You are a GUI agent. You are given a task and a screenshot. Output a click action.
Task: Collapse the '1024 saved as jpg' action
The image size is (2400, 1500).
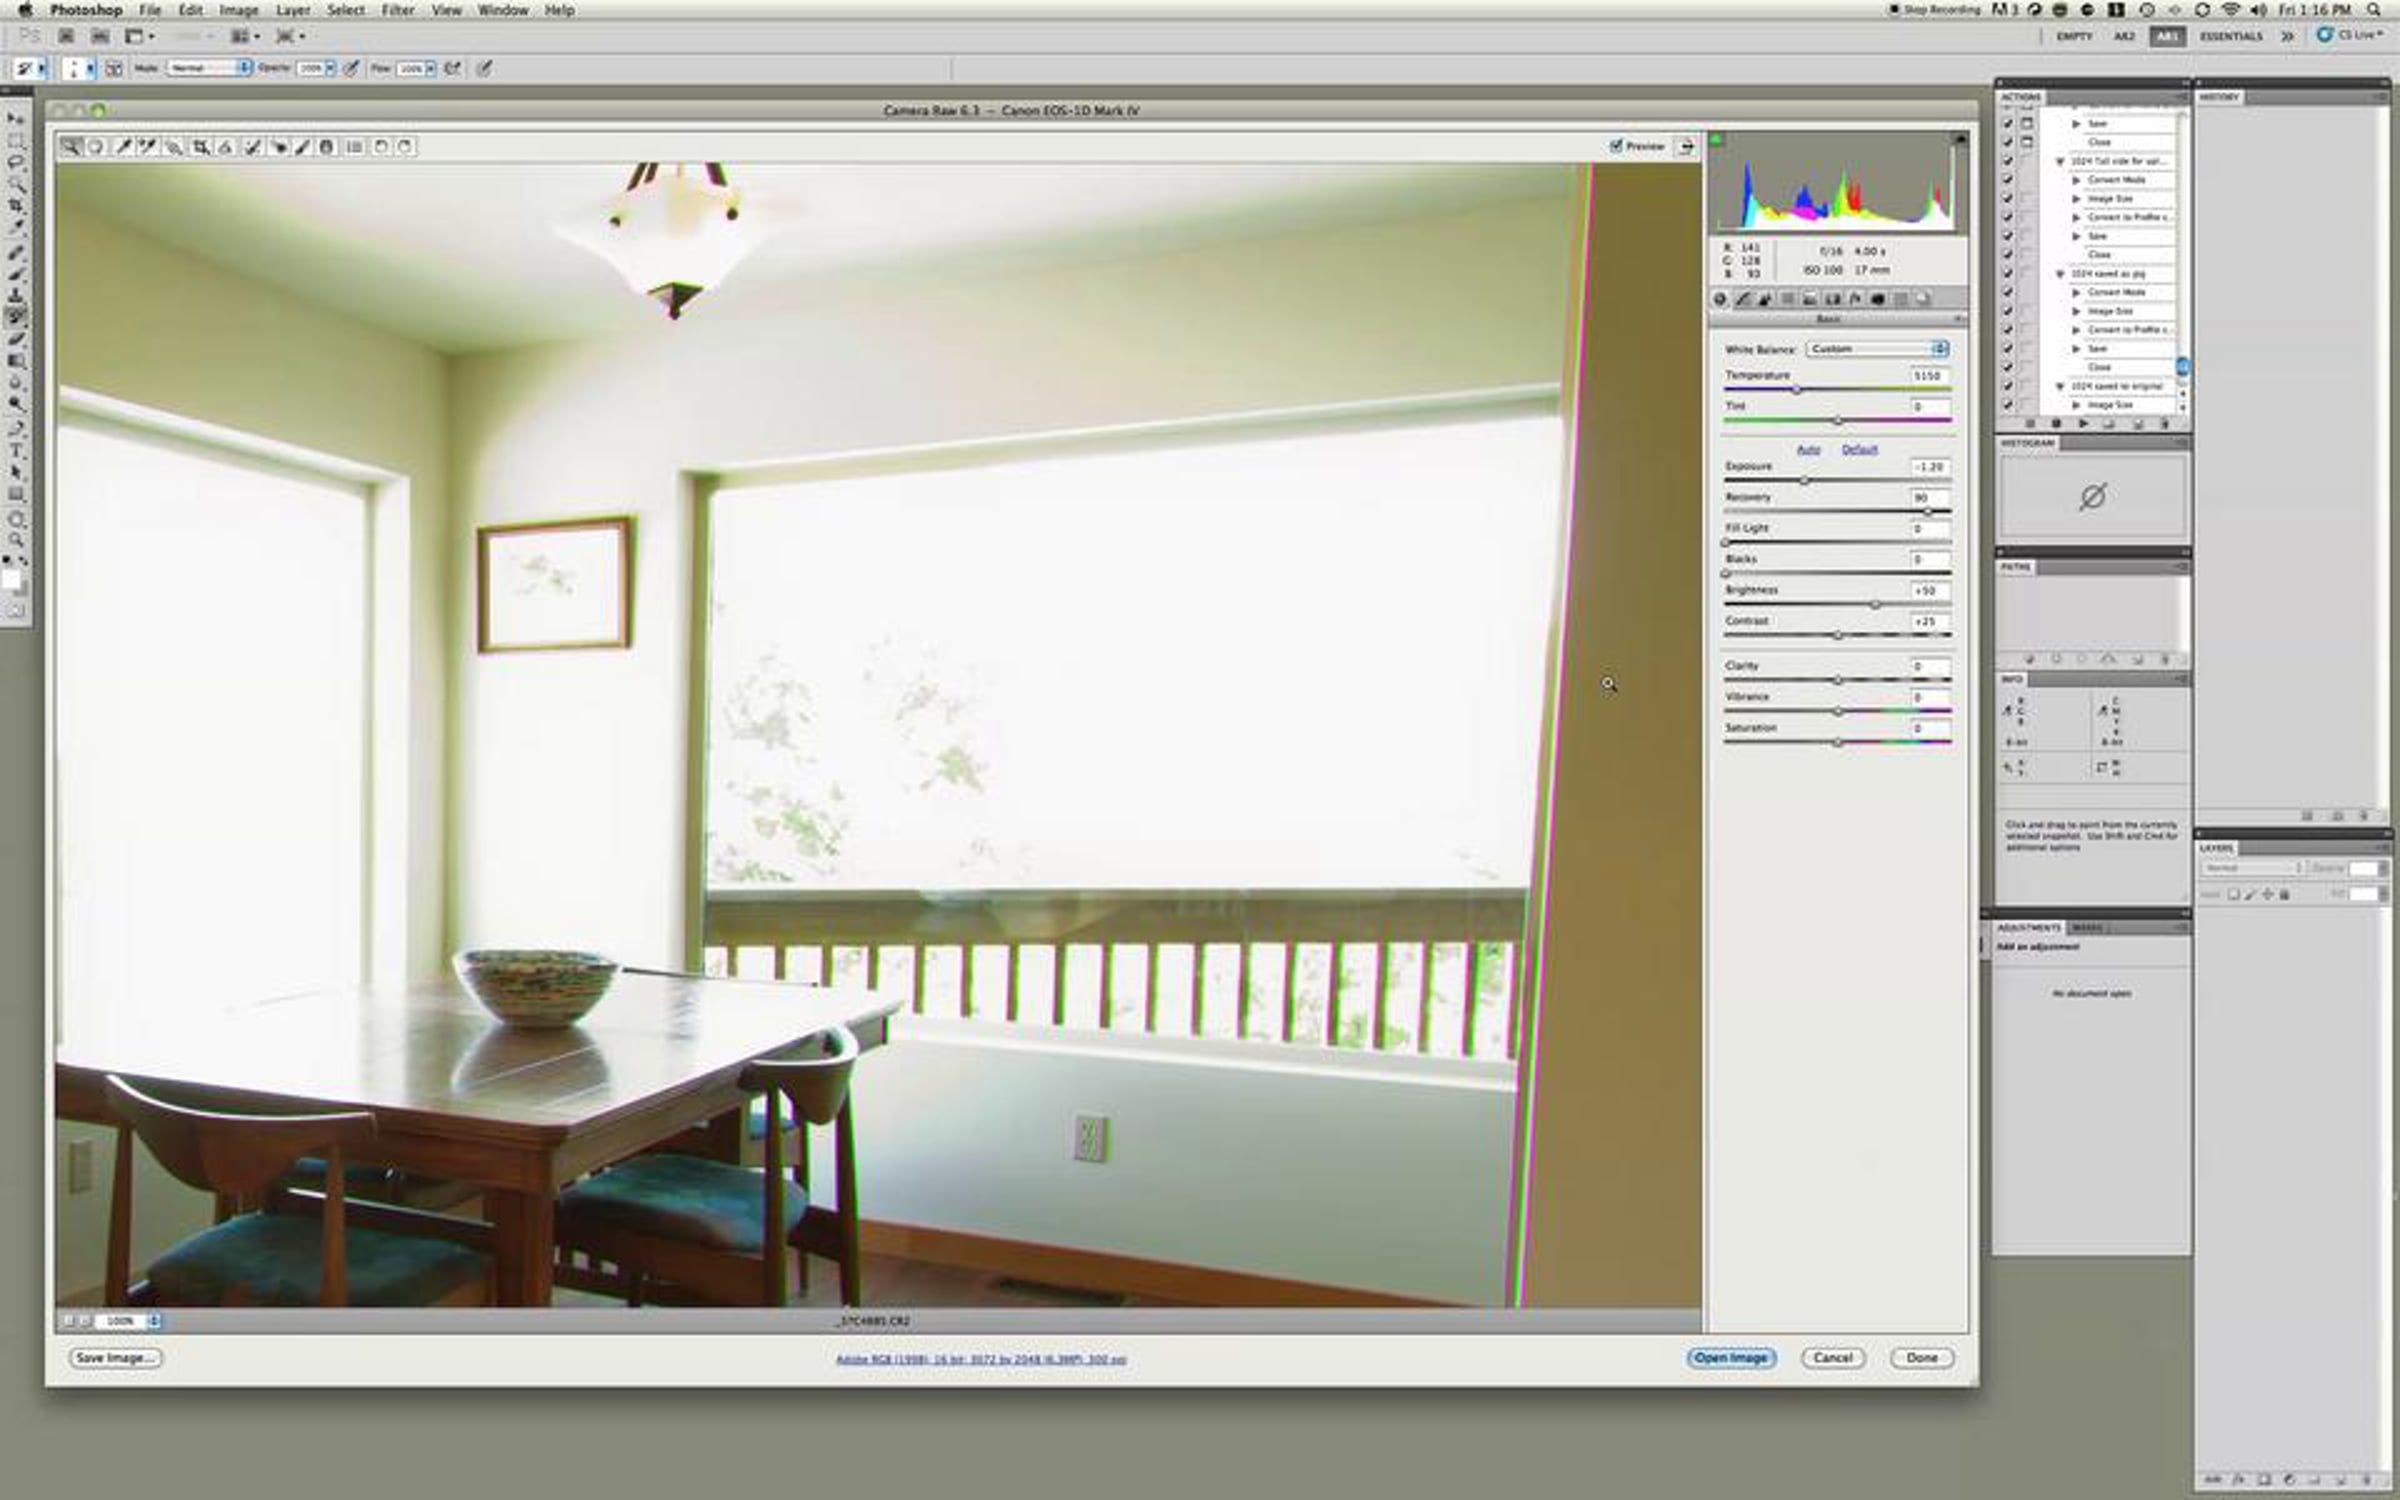pos(2060,273)
